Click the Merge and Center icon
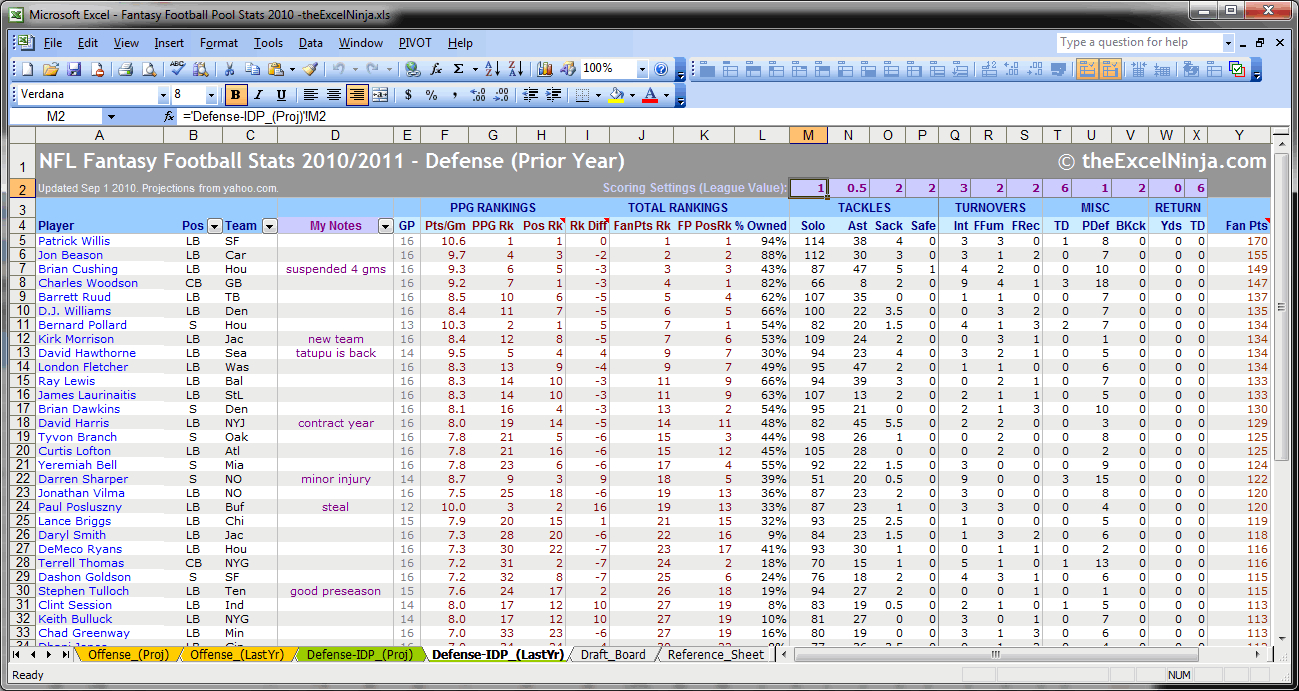The image size is (1299, 691). (380, 95)
